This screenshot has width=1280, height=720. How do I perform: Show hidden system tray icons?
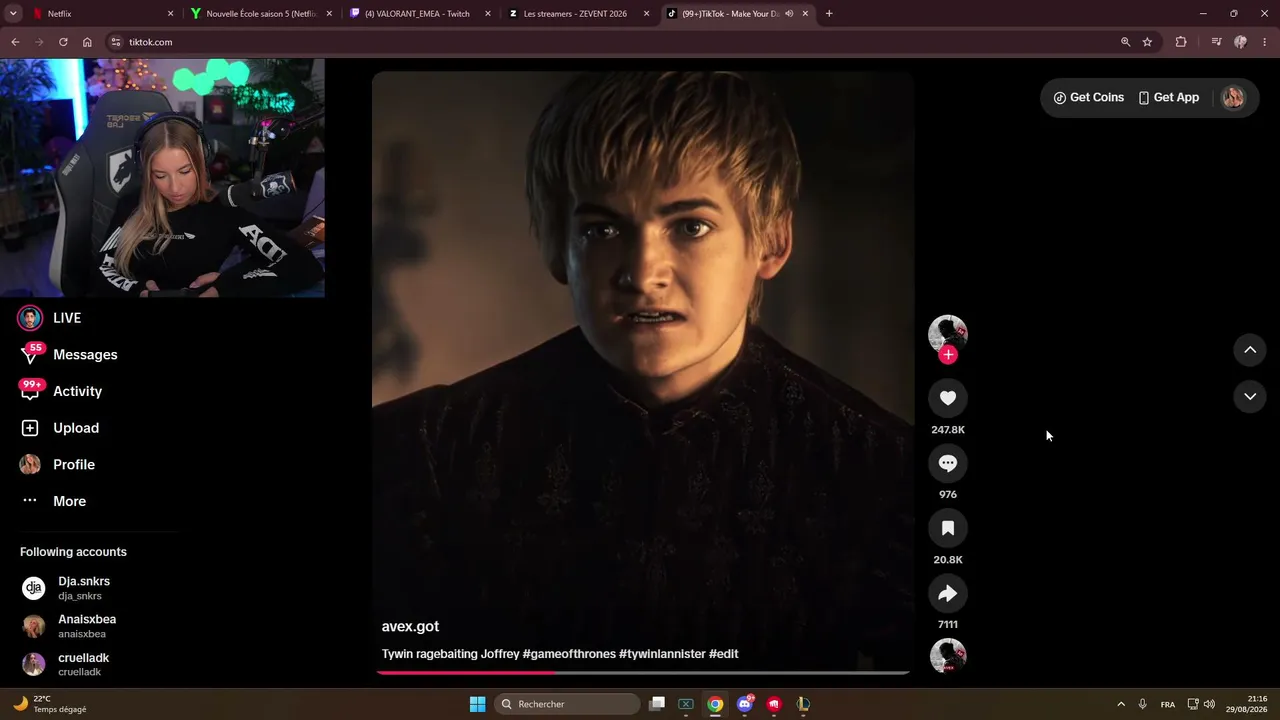tap(1121, 704)
